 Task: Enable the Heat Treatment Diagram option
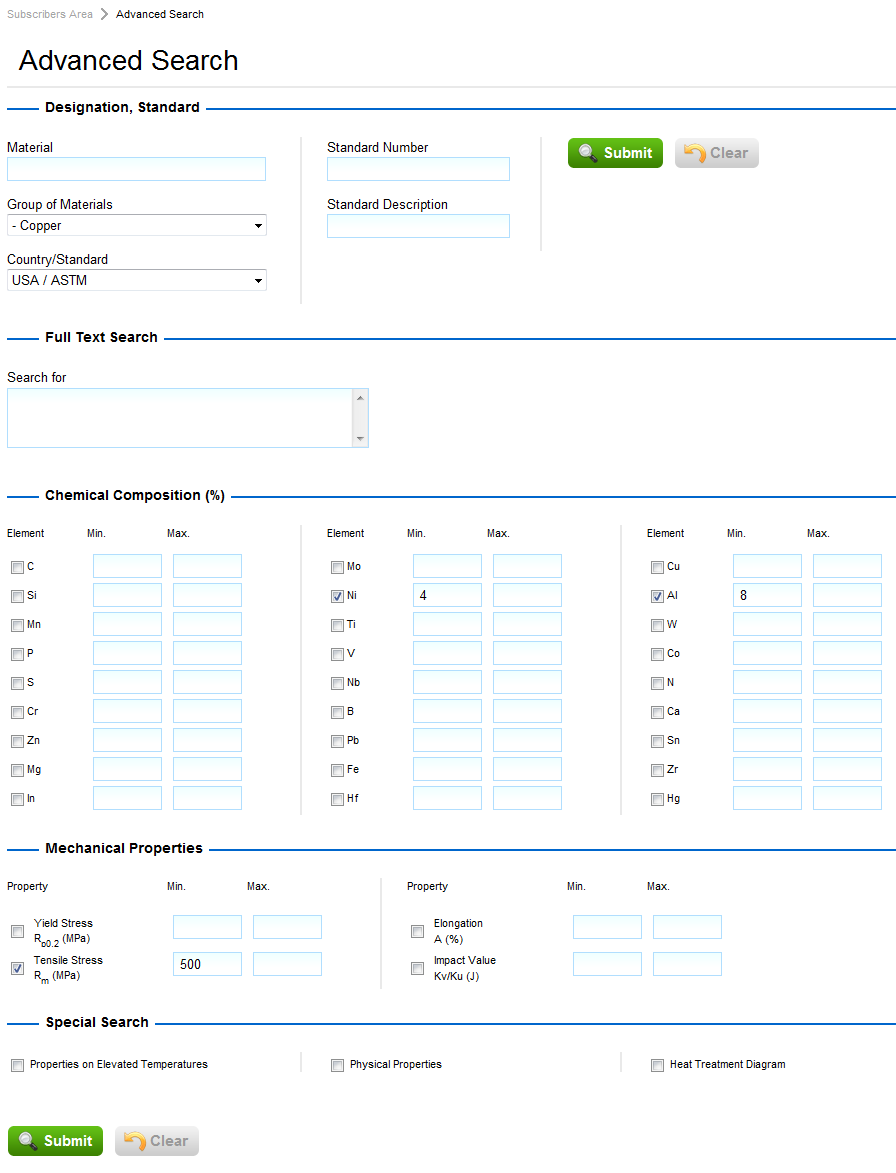click(x=657, y=1065)
